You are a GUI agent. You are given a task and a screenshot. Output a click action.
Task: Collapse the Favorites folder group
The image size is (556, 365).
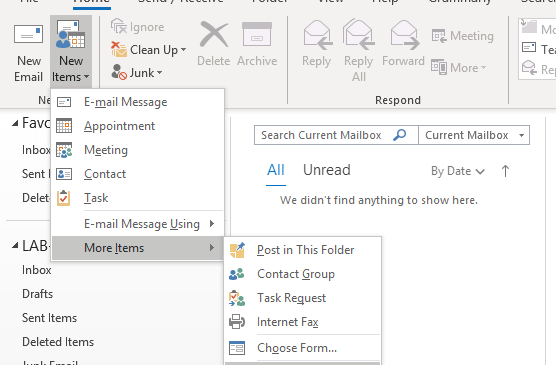[x=15, y=123]
